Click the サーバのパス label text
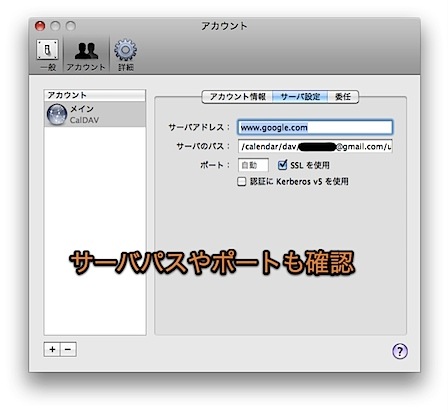 coord(203,146)
